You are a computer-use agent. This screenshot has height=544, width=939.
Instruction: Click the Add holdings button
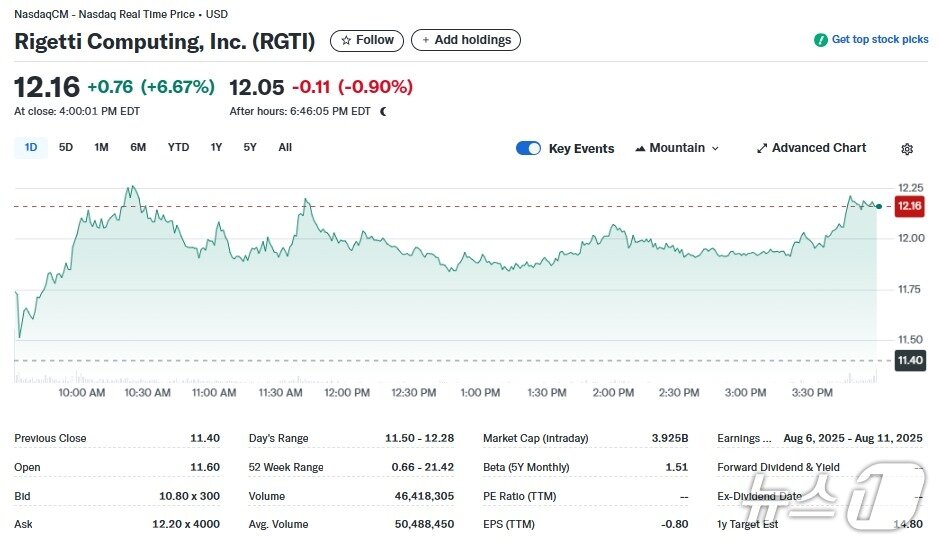pyautogui.click(x=466, y=41)
